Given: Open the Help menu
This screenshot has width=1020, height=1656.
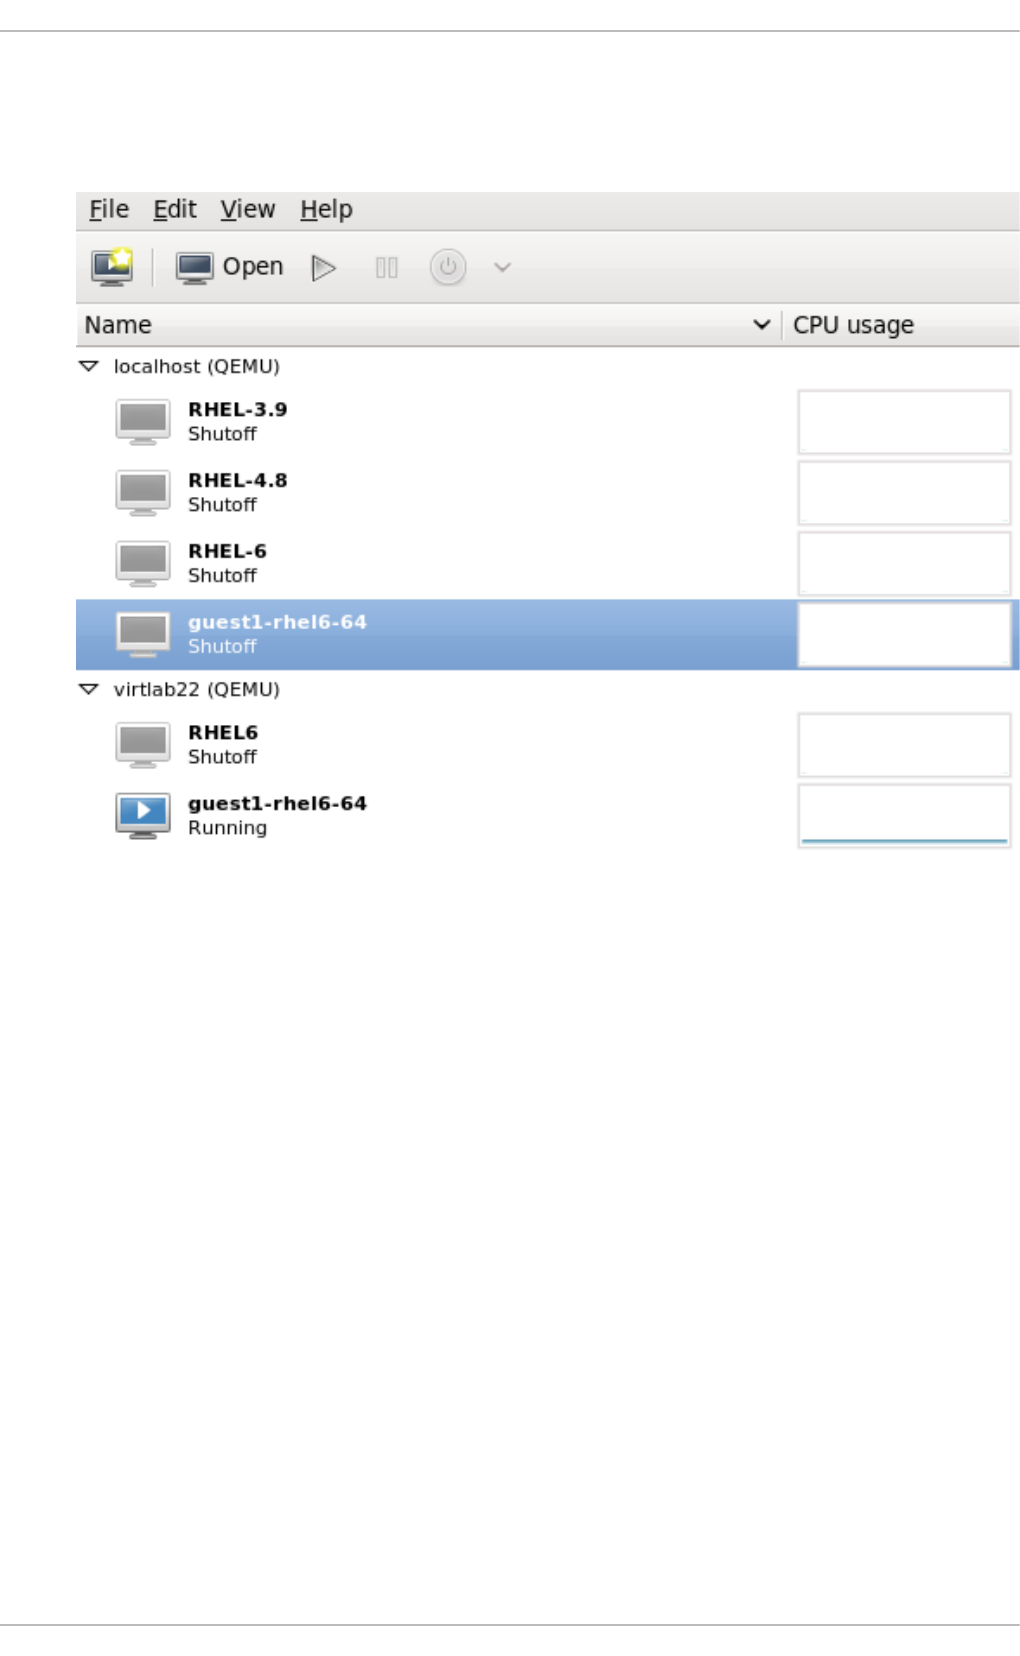Looking at the screenshot, I should tap(326, 209).
